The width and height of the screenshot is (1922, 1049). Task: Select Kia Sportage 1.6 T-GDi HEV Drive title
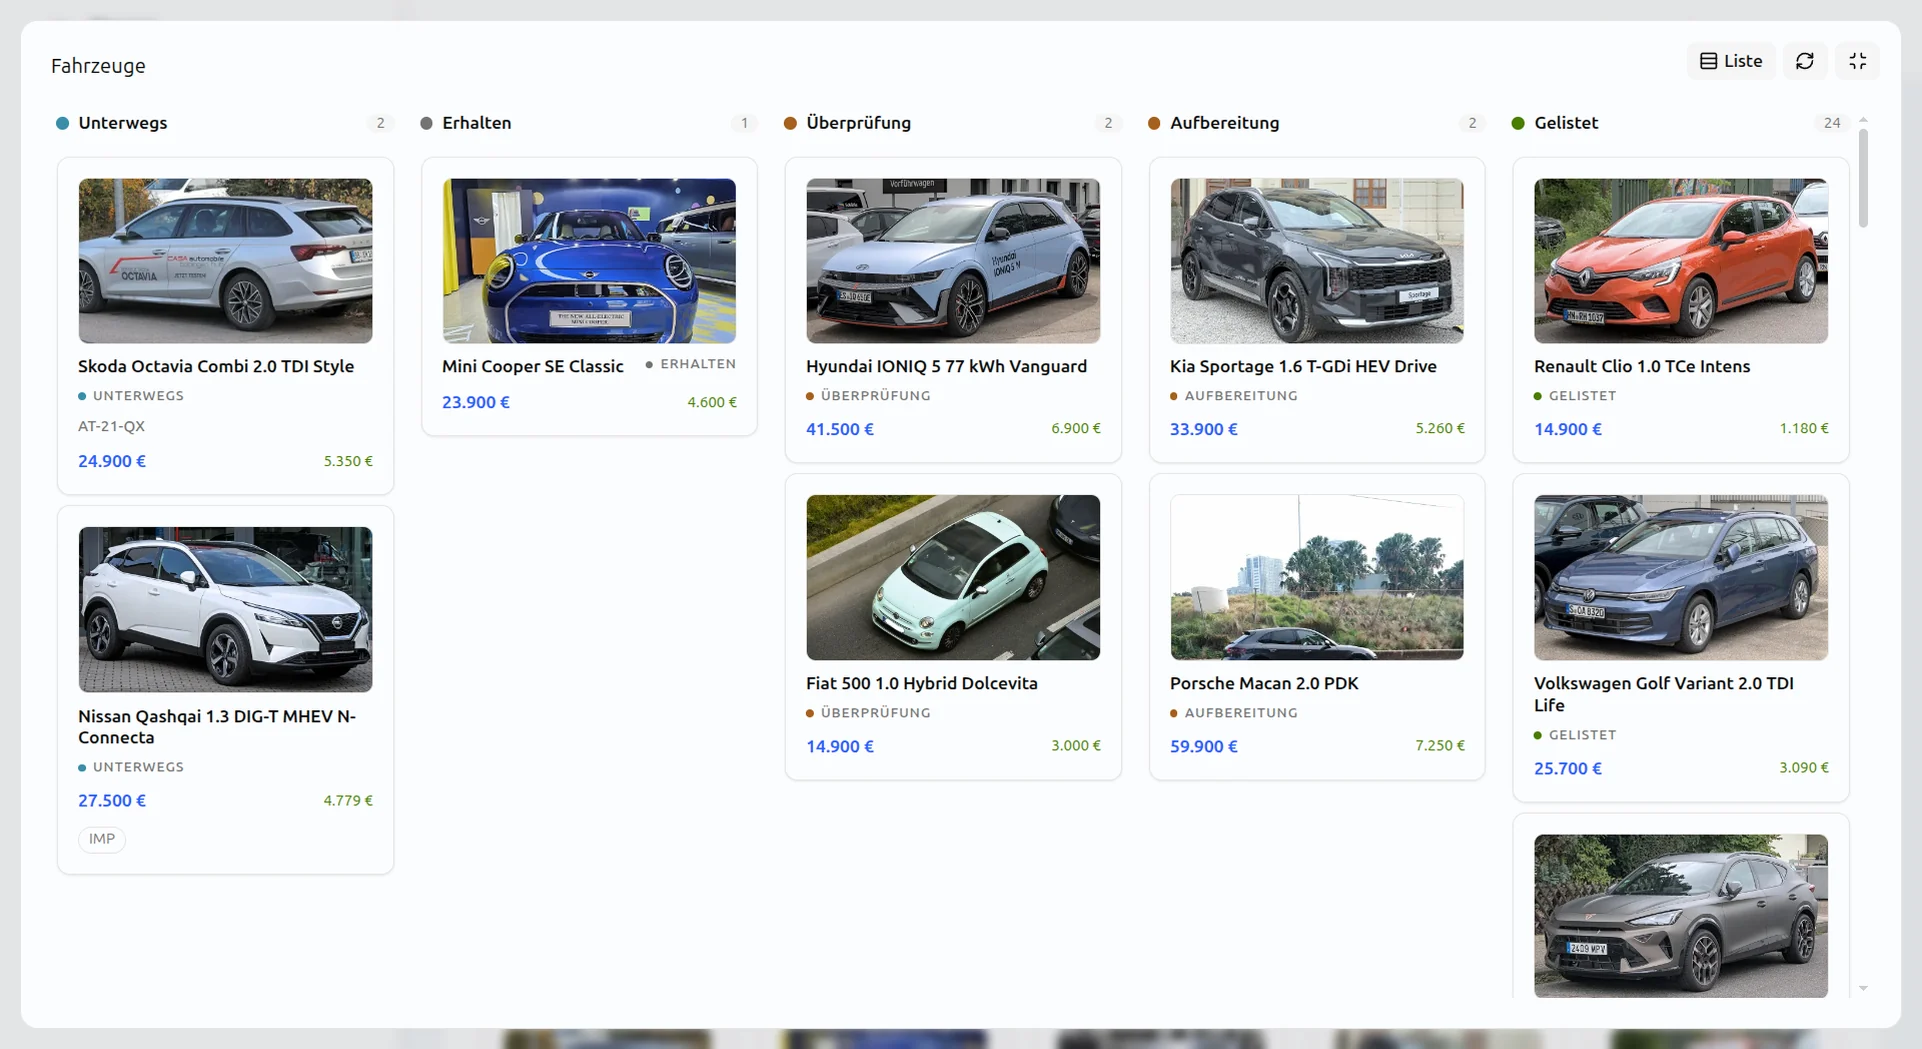tap(1303, 366)
